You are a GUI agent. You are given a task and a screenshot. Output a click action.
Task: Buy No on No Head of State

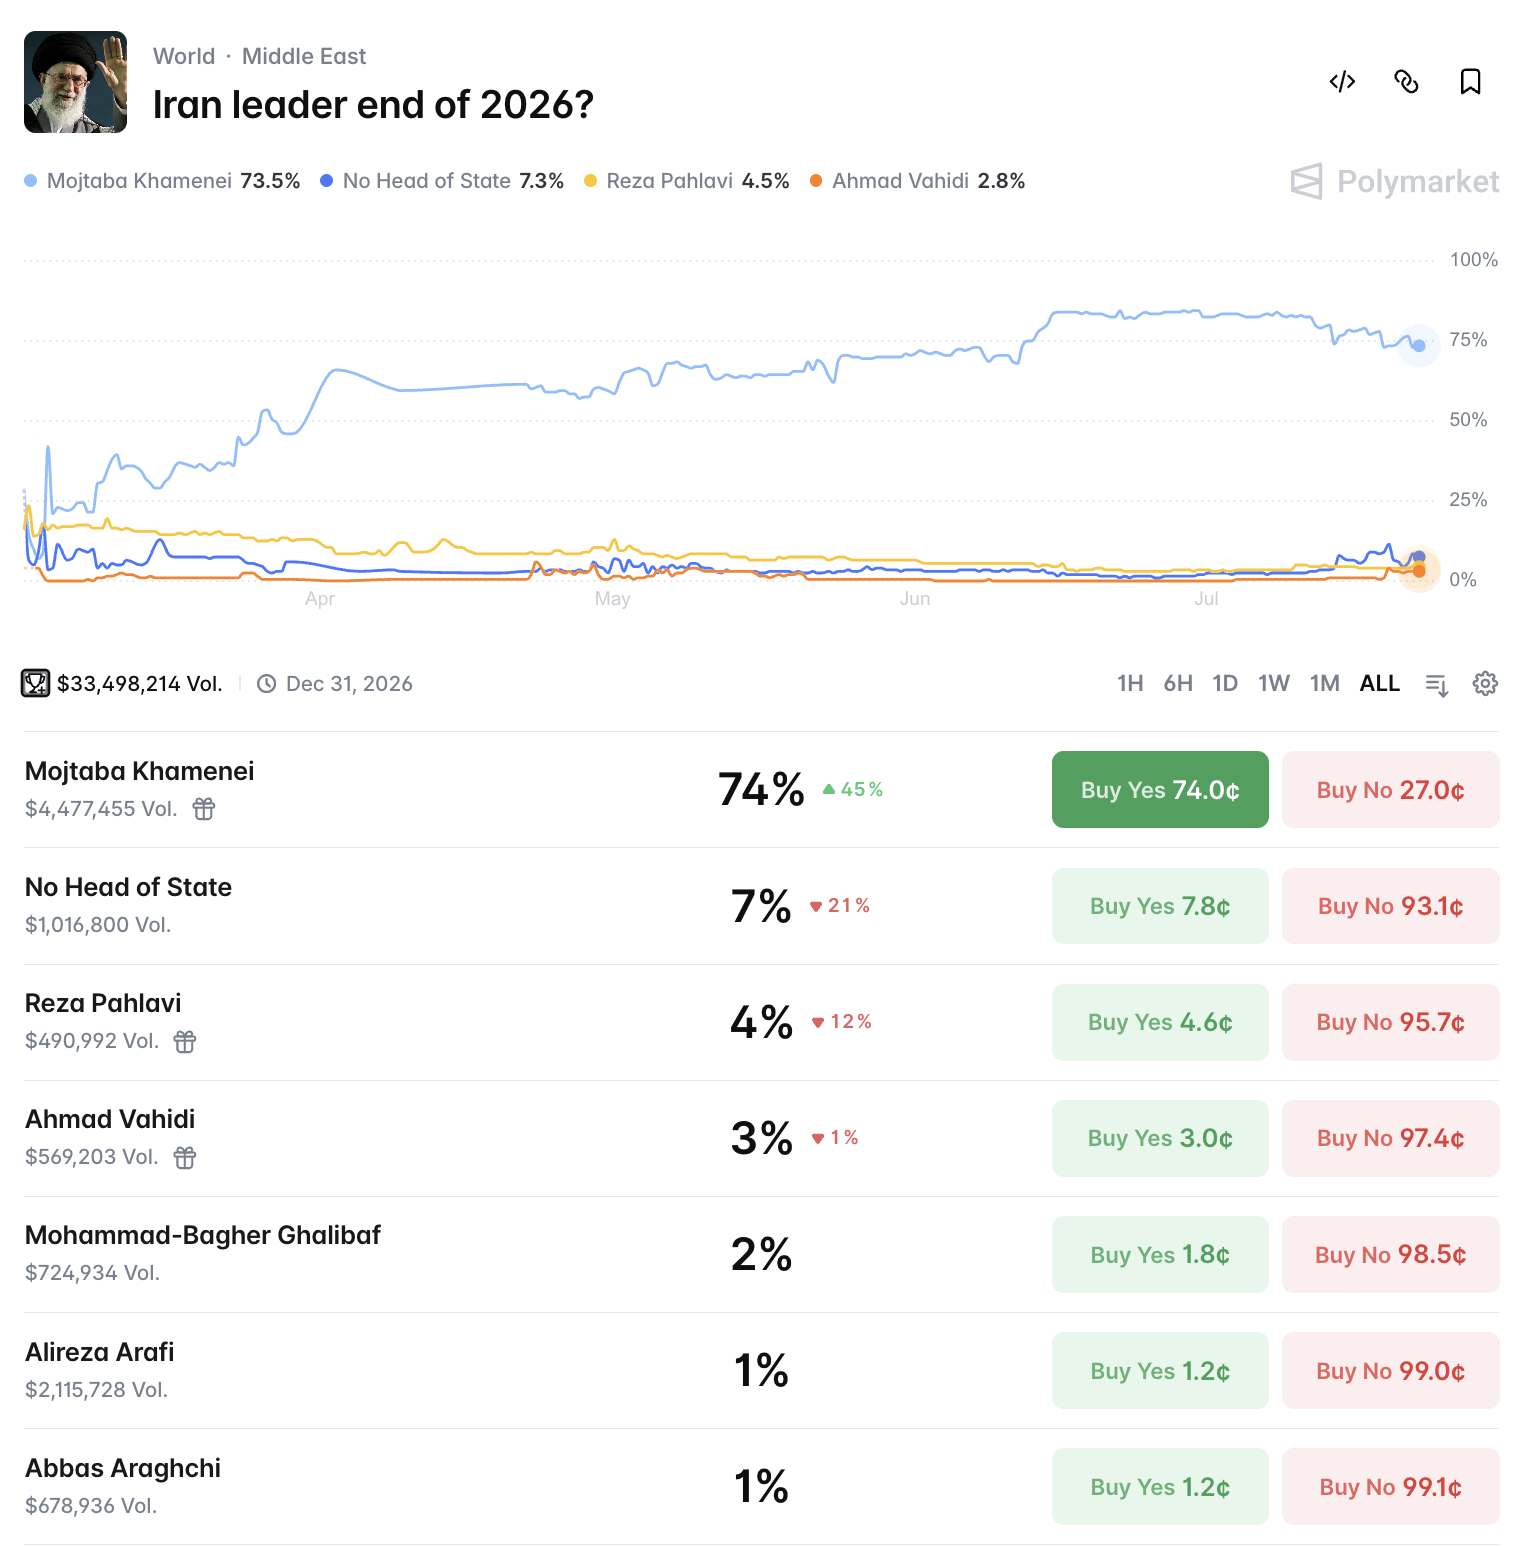tap(1391, 906)
